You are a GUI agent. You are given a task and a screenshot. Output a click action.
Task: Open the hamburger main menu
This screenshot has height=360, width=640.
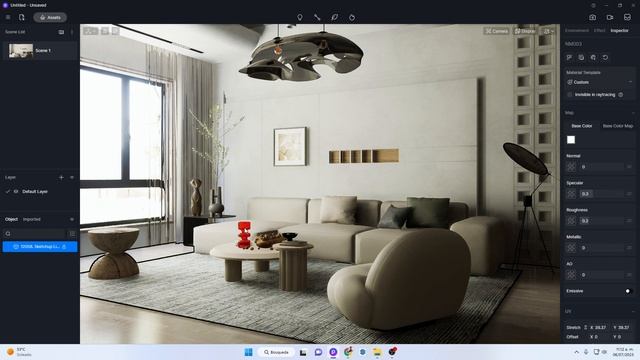8,17
